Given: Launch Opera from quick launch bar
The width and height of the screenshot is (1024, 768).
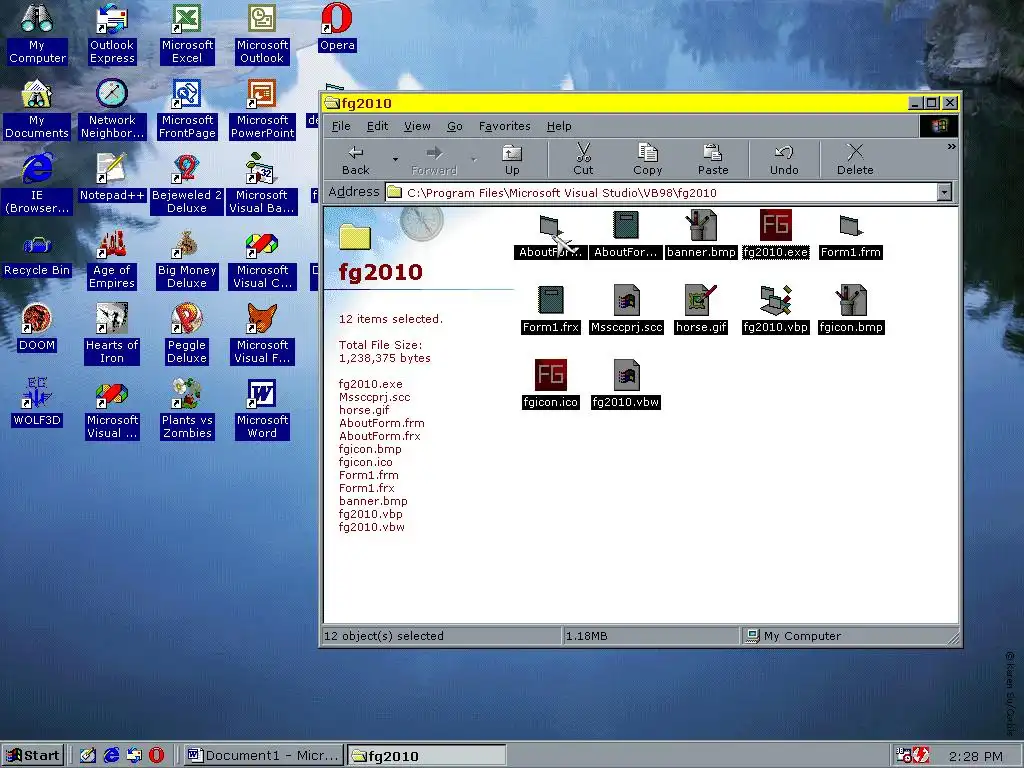Looking at the screenshot, I should (157, 756).
